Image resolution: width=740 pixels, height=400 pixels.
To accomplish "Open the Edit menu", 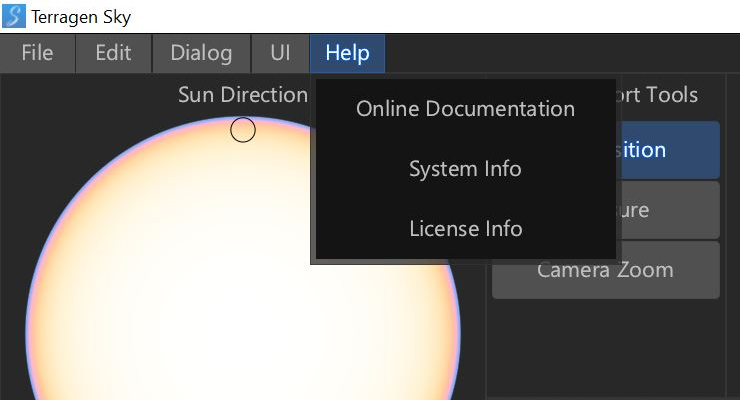I will click(x=113, y=53).
